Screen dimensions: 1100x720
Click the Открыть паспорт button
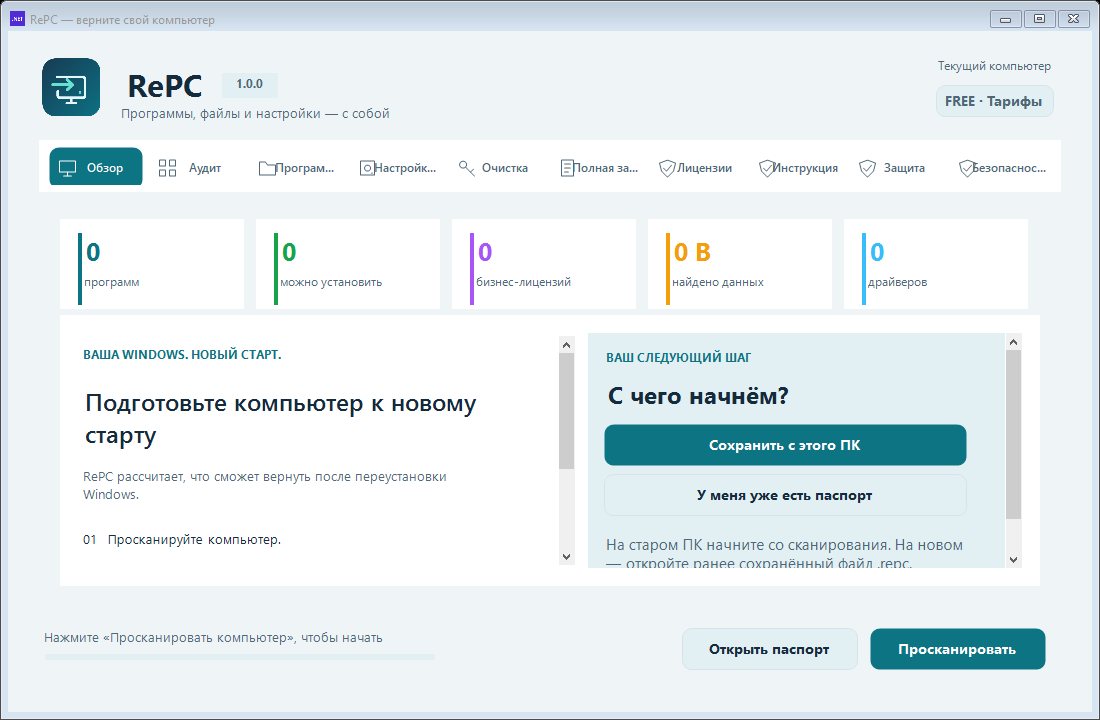[x=770, y=649]
